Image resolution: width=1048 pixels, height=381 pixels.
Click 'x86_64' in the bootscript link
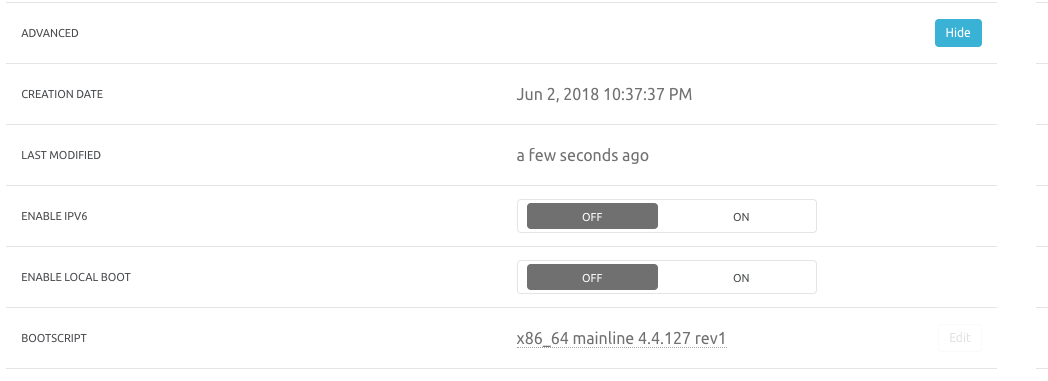(542, 339)
